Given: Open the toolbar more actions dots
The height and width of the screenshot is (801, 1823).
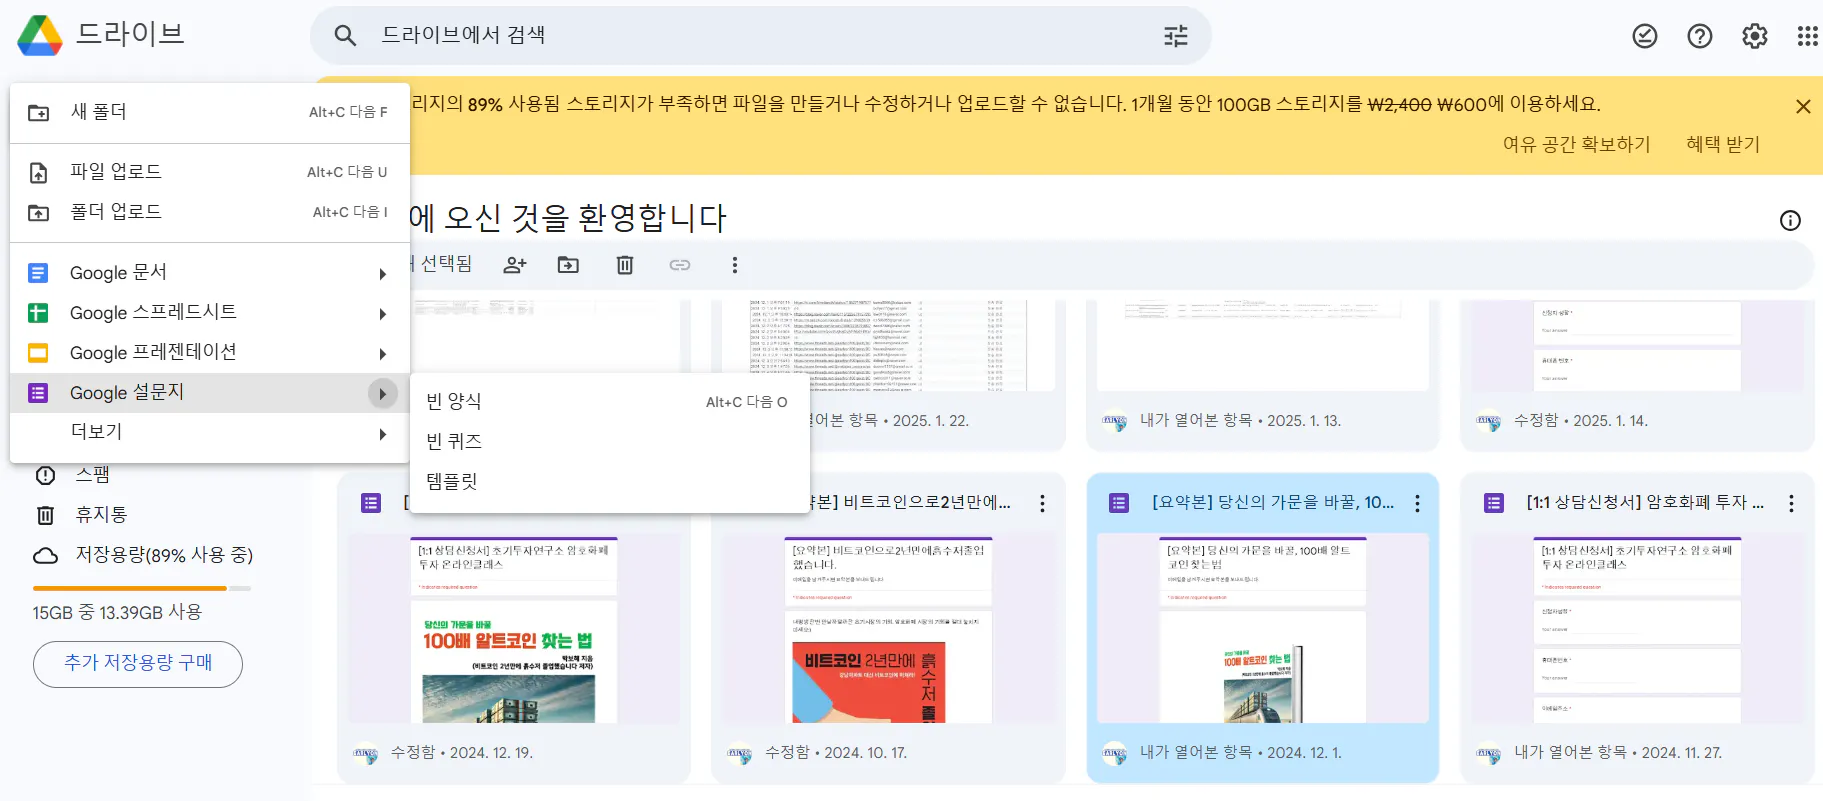Looking at the screenshot, I should pos(735,265).
